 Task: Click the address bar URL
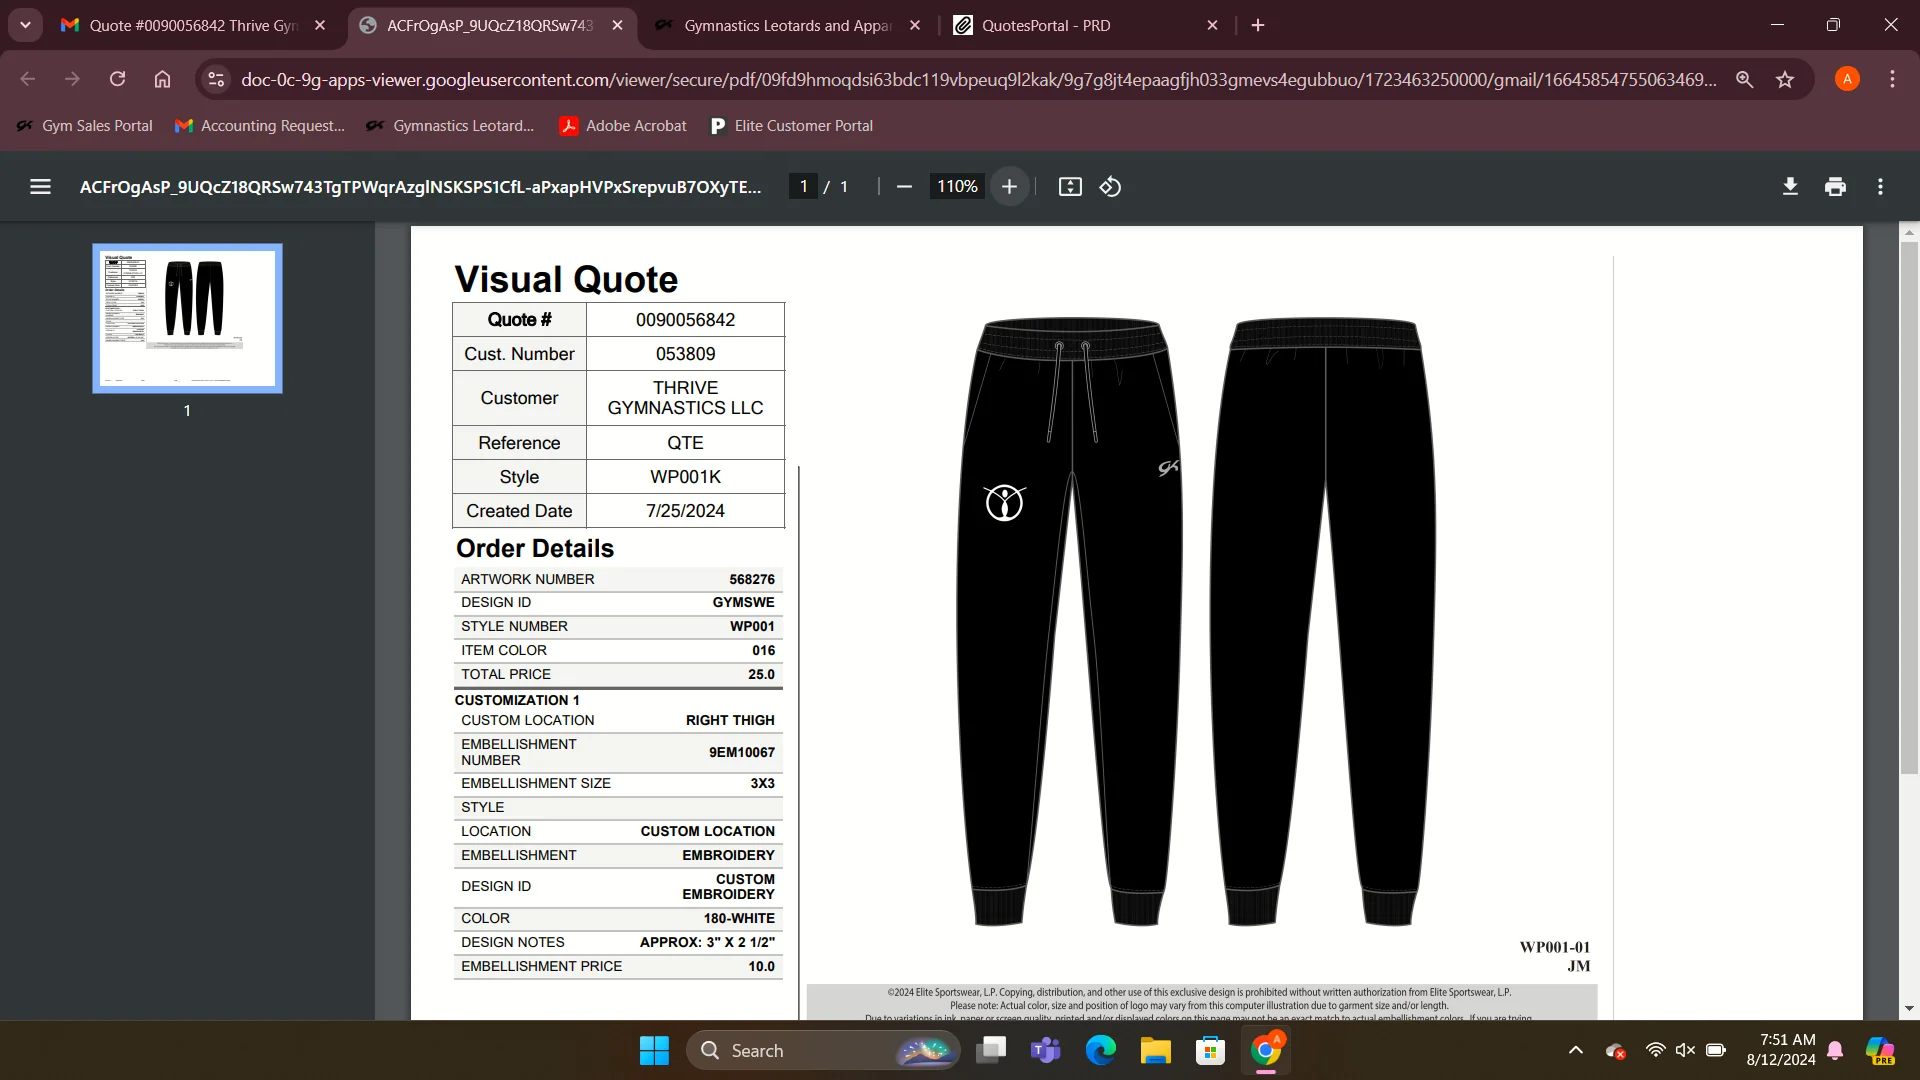click(x=978, y=79)
